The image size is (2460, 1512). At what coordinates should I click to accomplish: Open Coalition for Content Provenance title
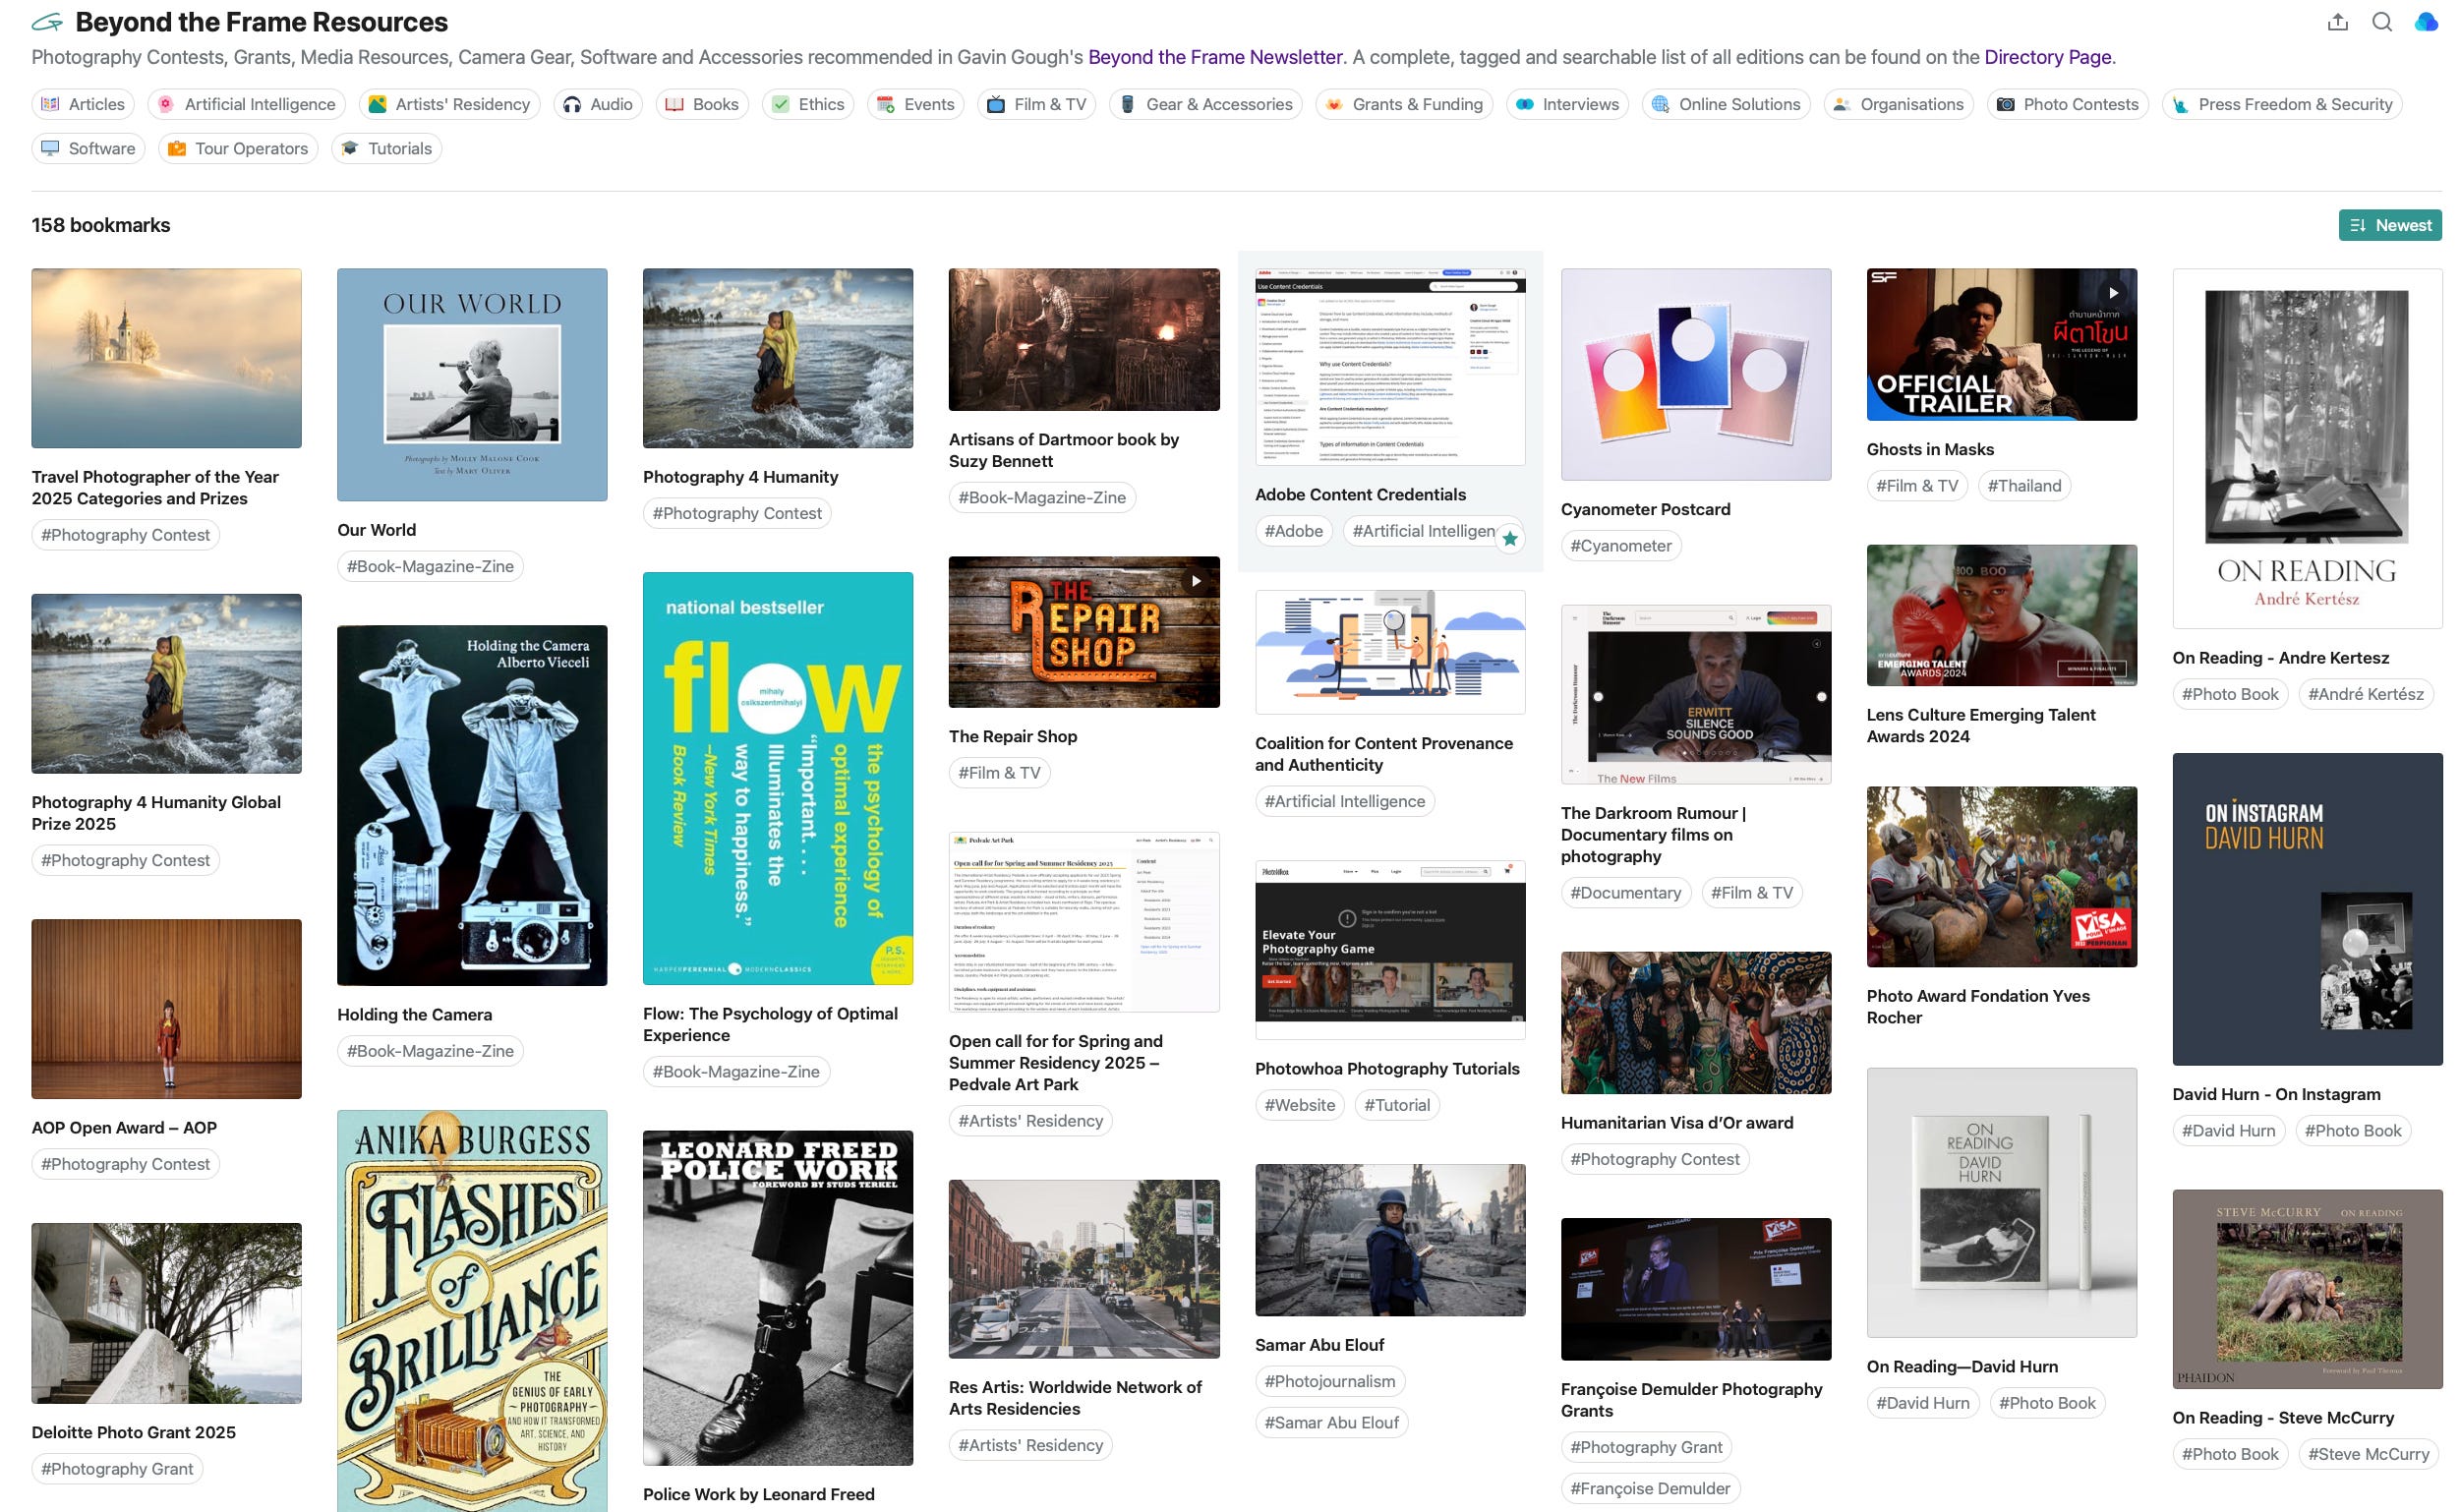point(1383,754)
